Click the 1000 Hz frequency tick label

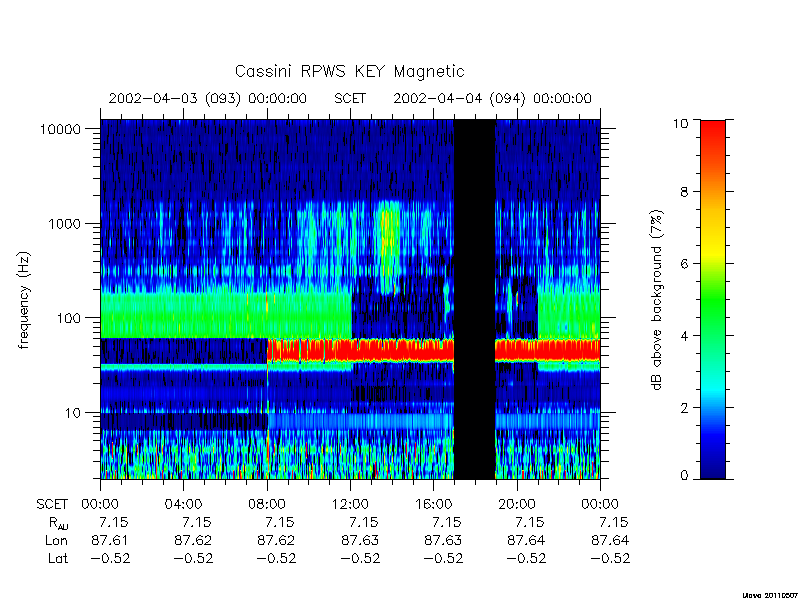64,223
